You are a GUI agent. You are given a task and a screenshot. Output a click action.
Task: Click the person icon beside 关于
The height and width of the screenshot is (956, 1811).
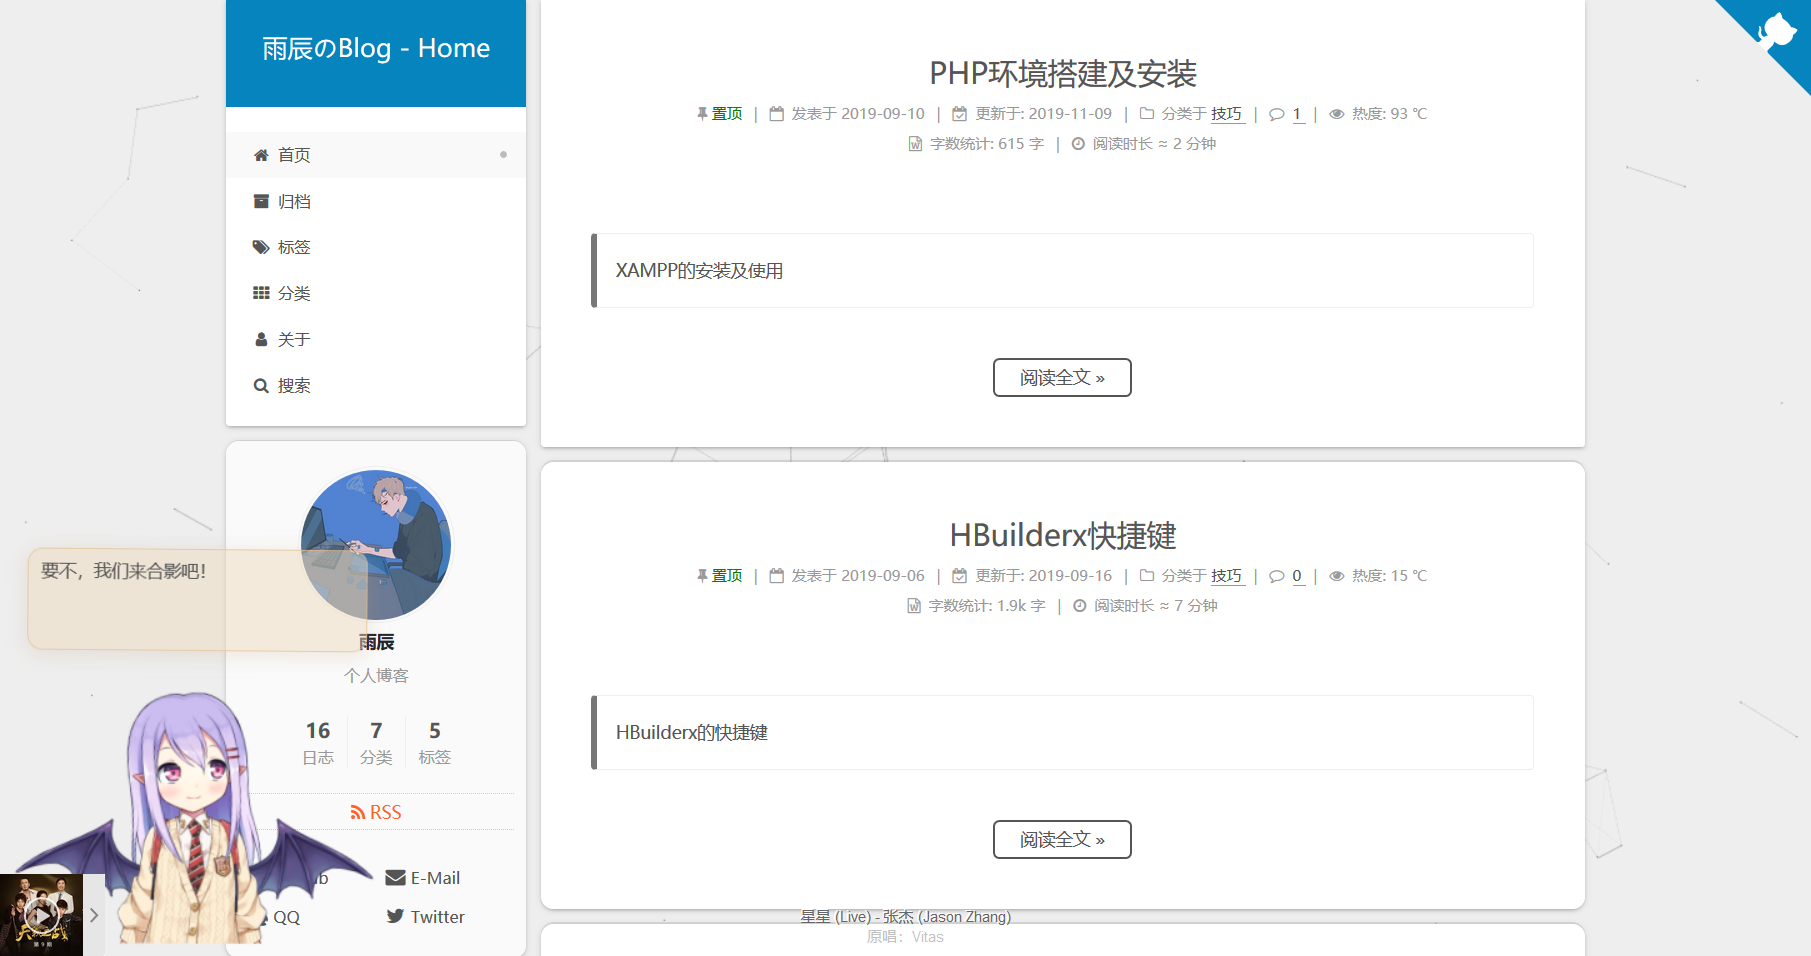[x=261, y=339]
